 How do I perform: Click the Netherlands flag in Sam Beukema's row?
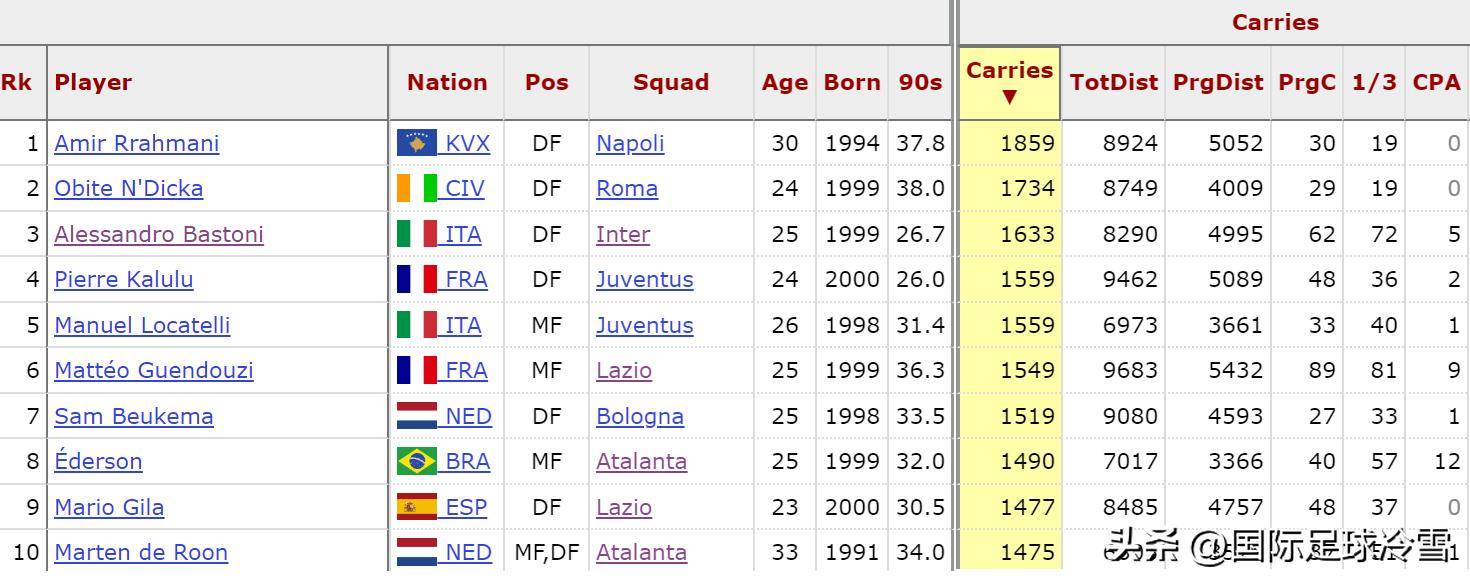point(417,416)
